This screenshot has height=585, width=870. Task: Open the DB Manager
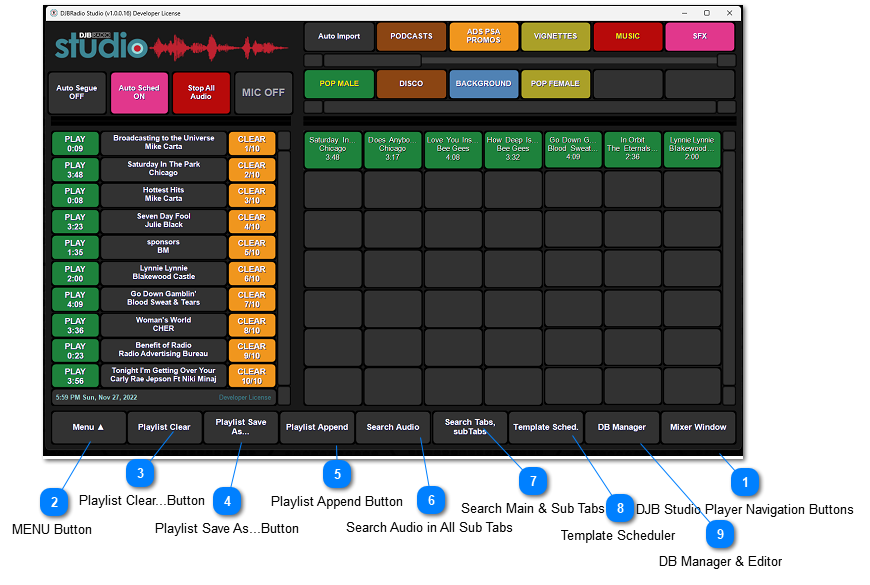(x=621, y=427)
